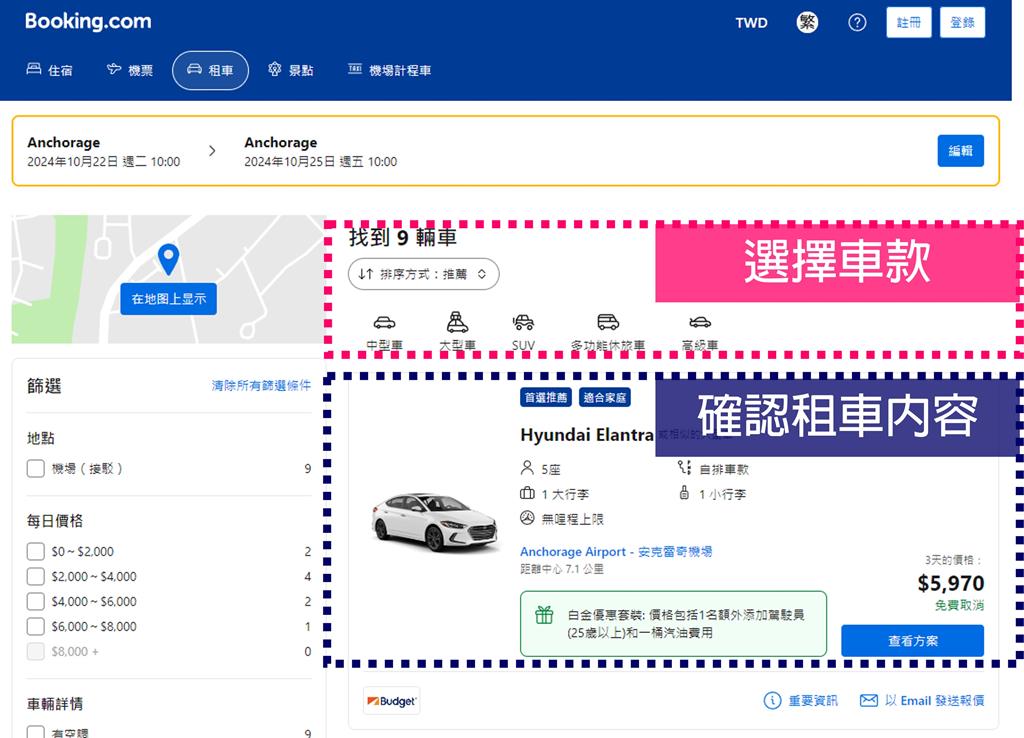Click the $5,970 price text

click(x=950, y=583)
